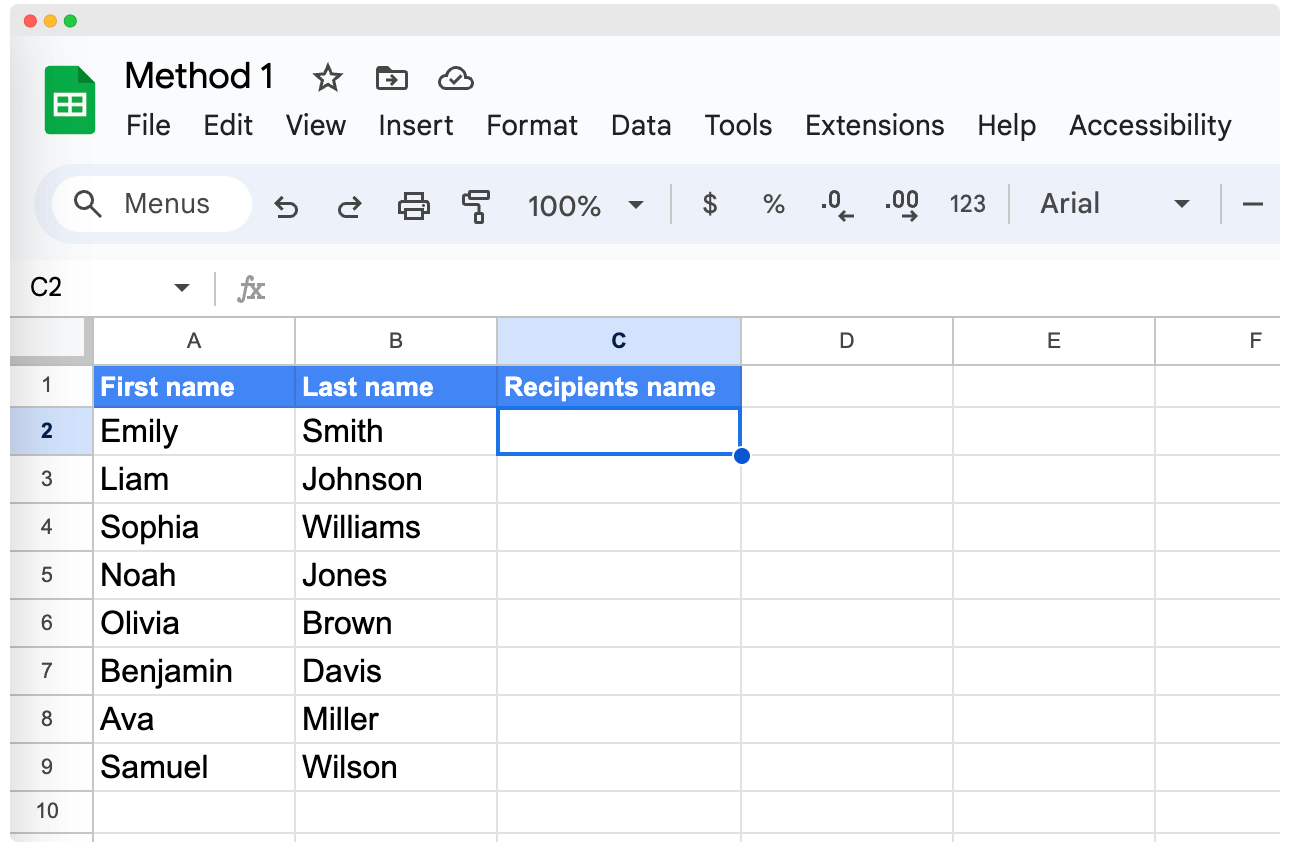Open the Help menu
The image size is (1290, 846).
point(1006,125)
